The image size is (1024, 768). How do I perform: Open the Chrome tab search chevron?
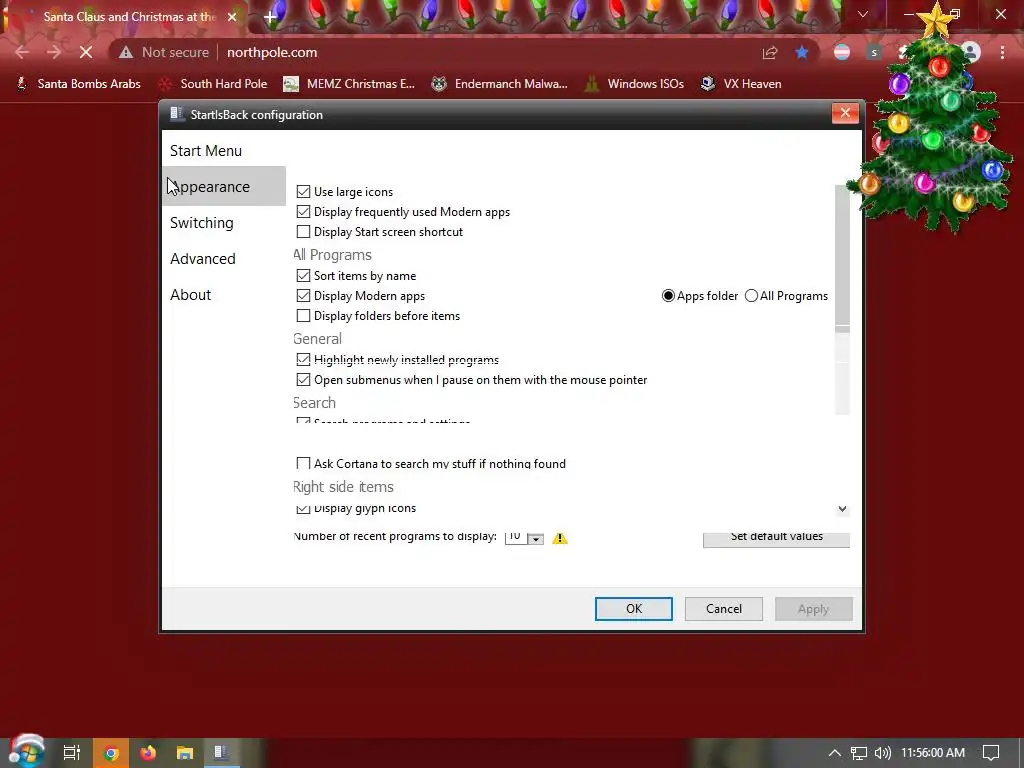pos(863,14)
